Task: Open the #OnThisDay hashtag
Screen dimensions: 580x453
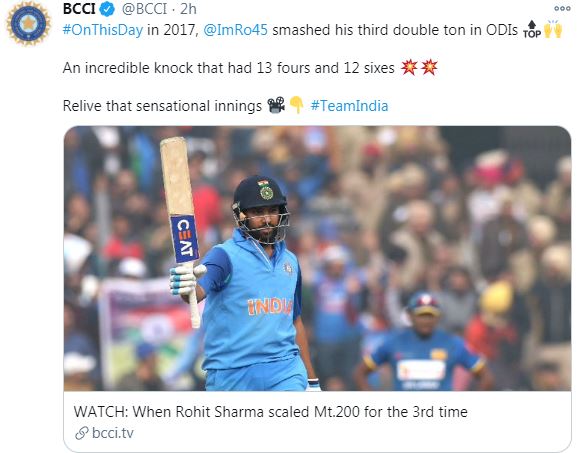Action: 103,30
